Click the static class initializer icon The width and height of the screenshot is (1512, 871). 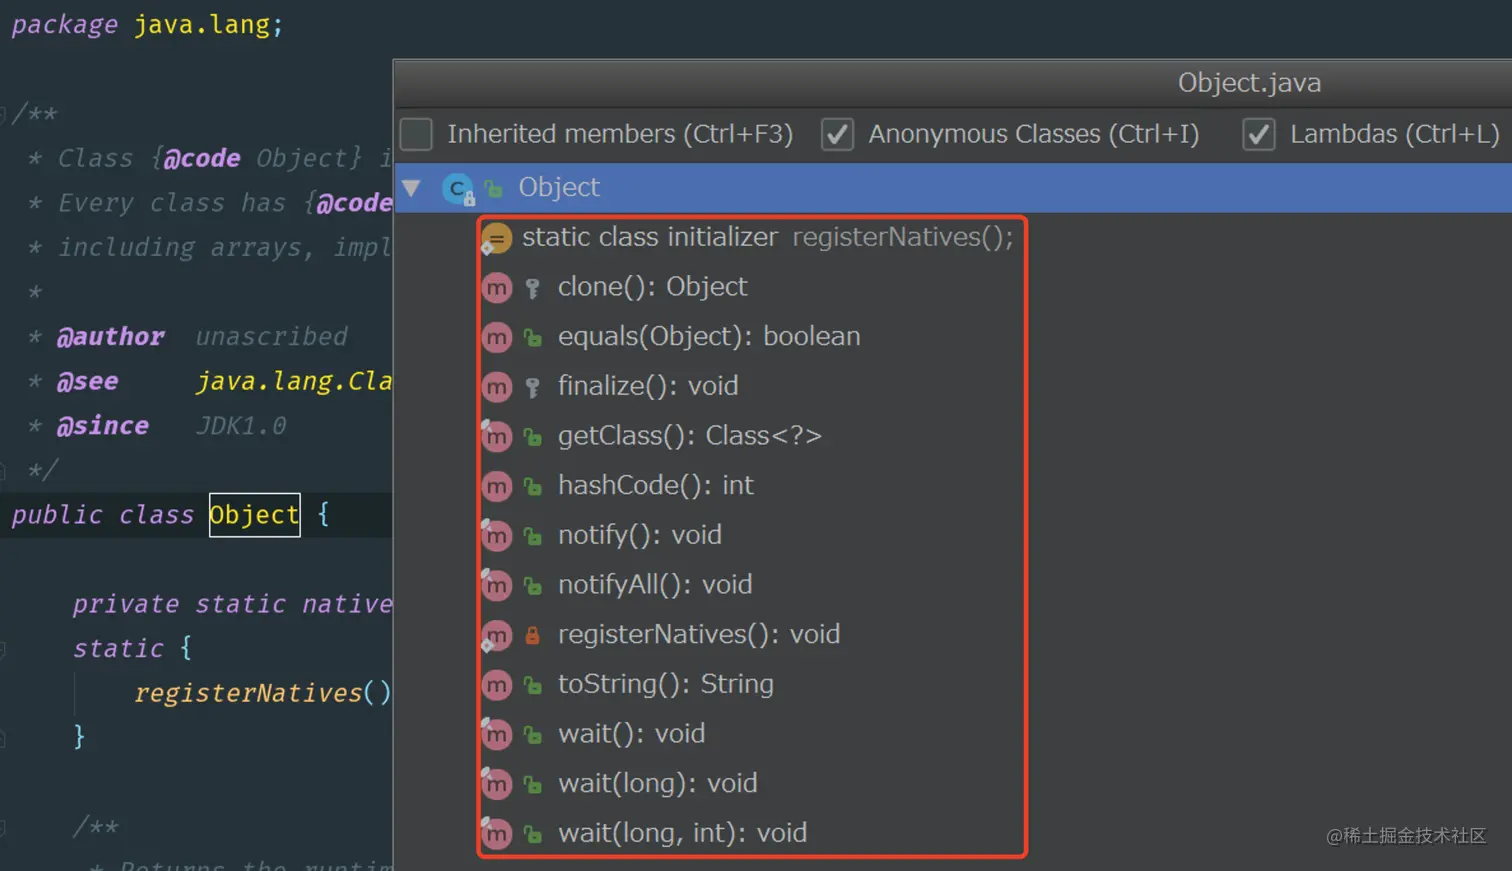(496, 238)
